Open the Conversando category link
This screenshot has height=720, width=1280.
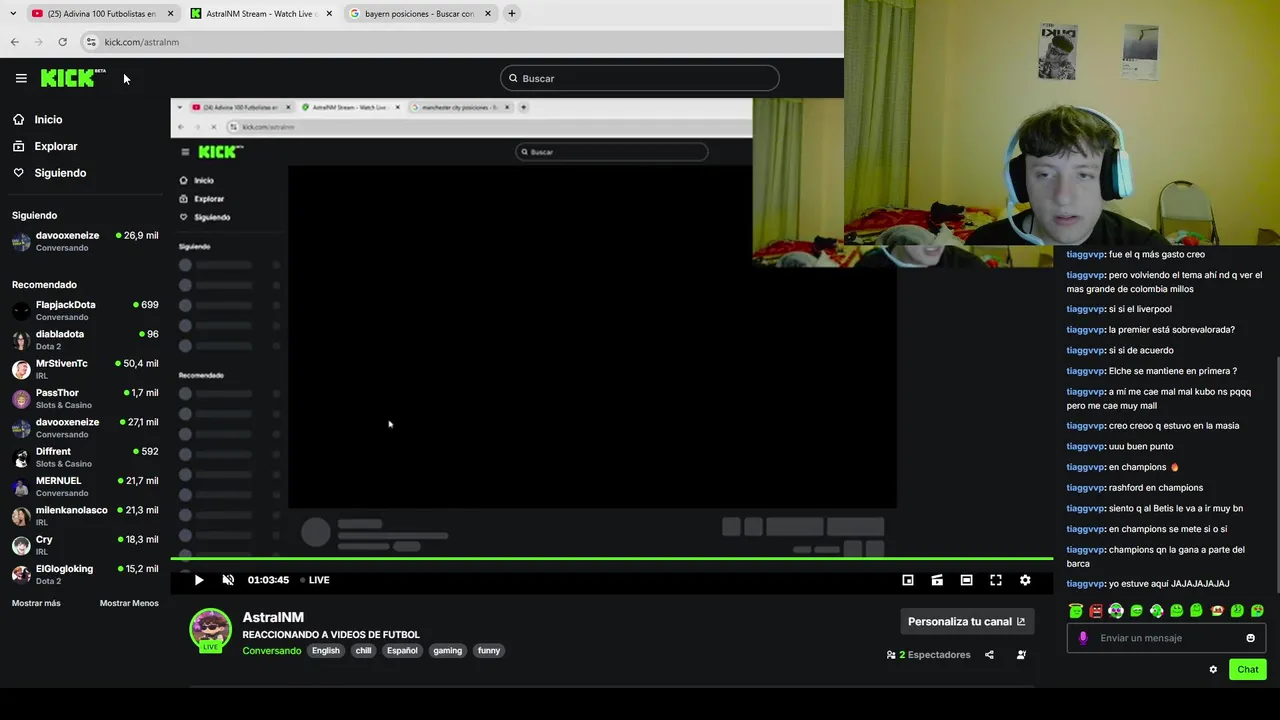[271, 651]
